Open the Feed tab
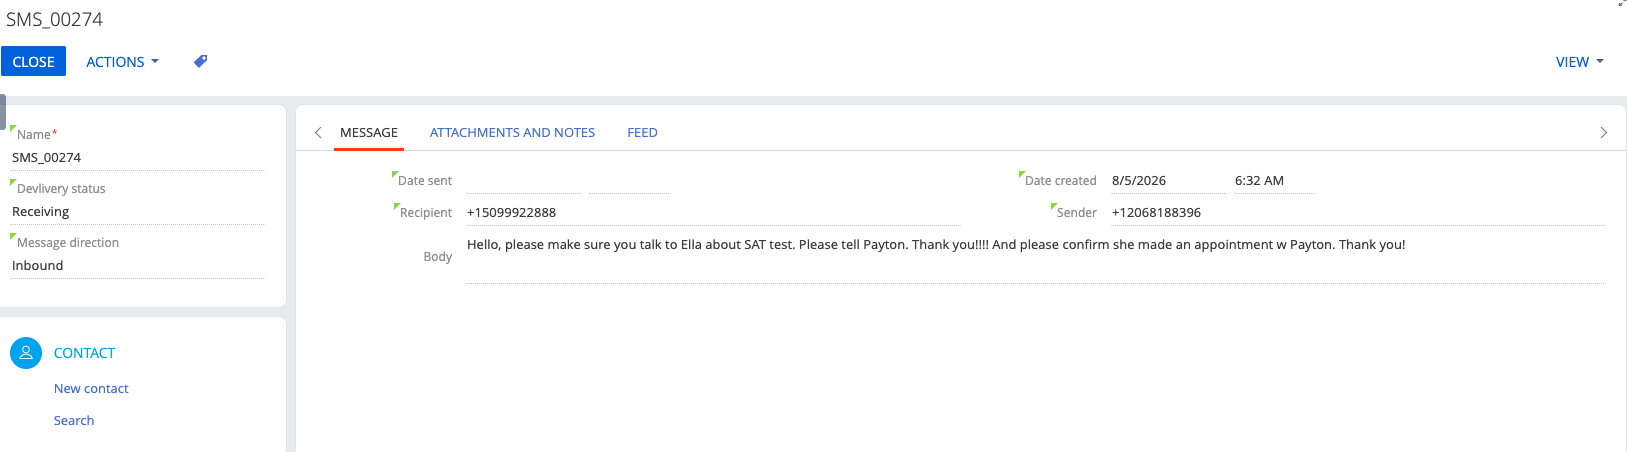The image size is (1627, 452). pyautogui.click(x=642, y=133)
